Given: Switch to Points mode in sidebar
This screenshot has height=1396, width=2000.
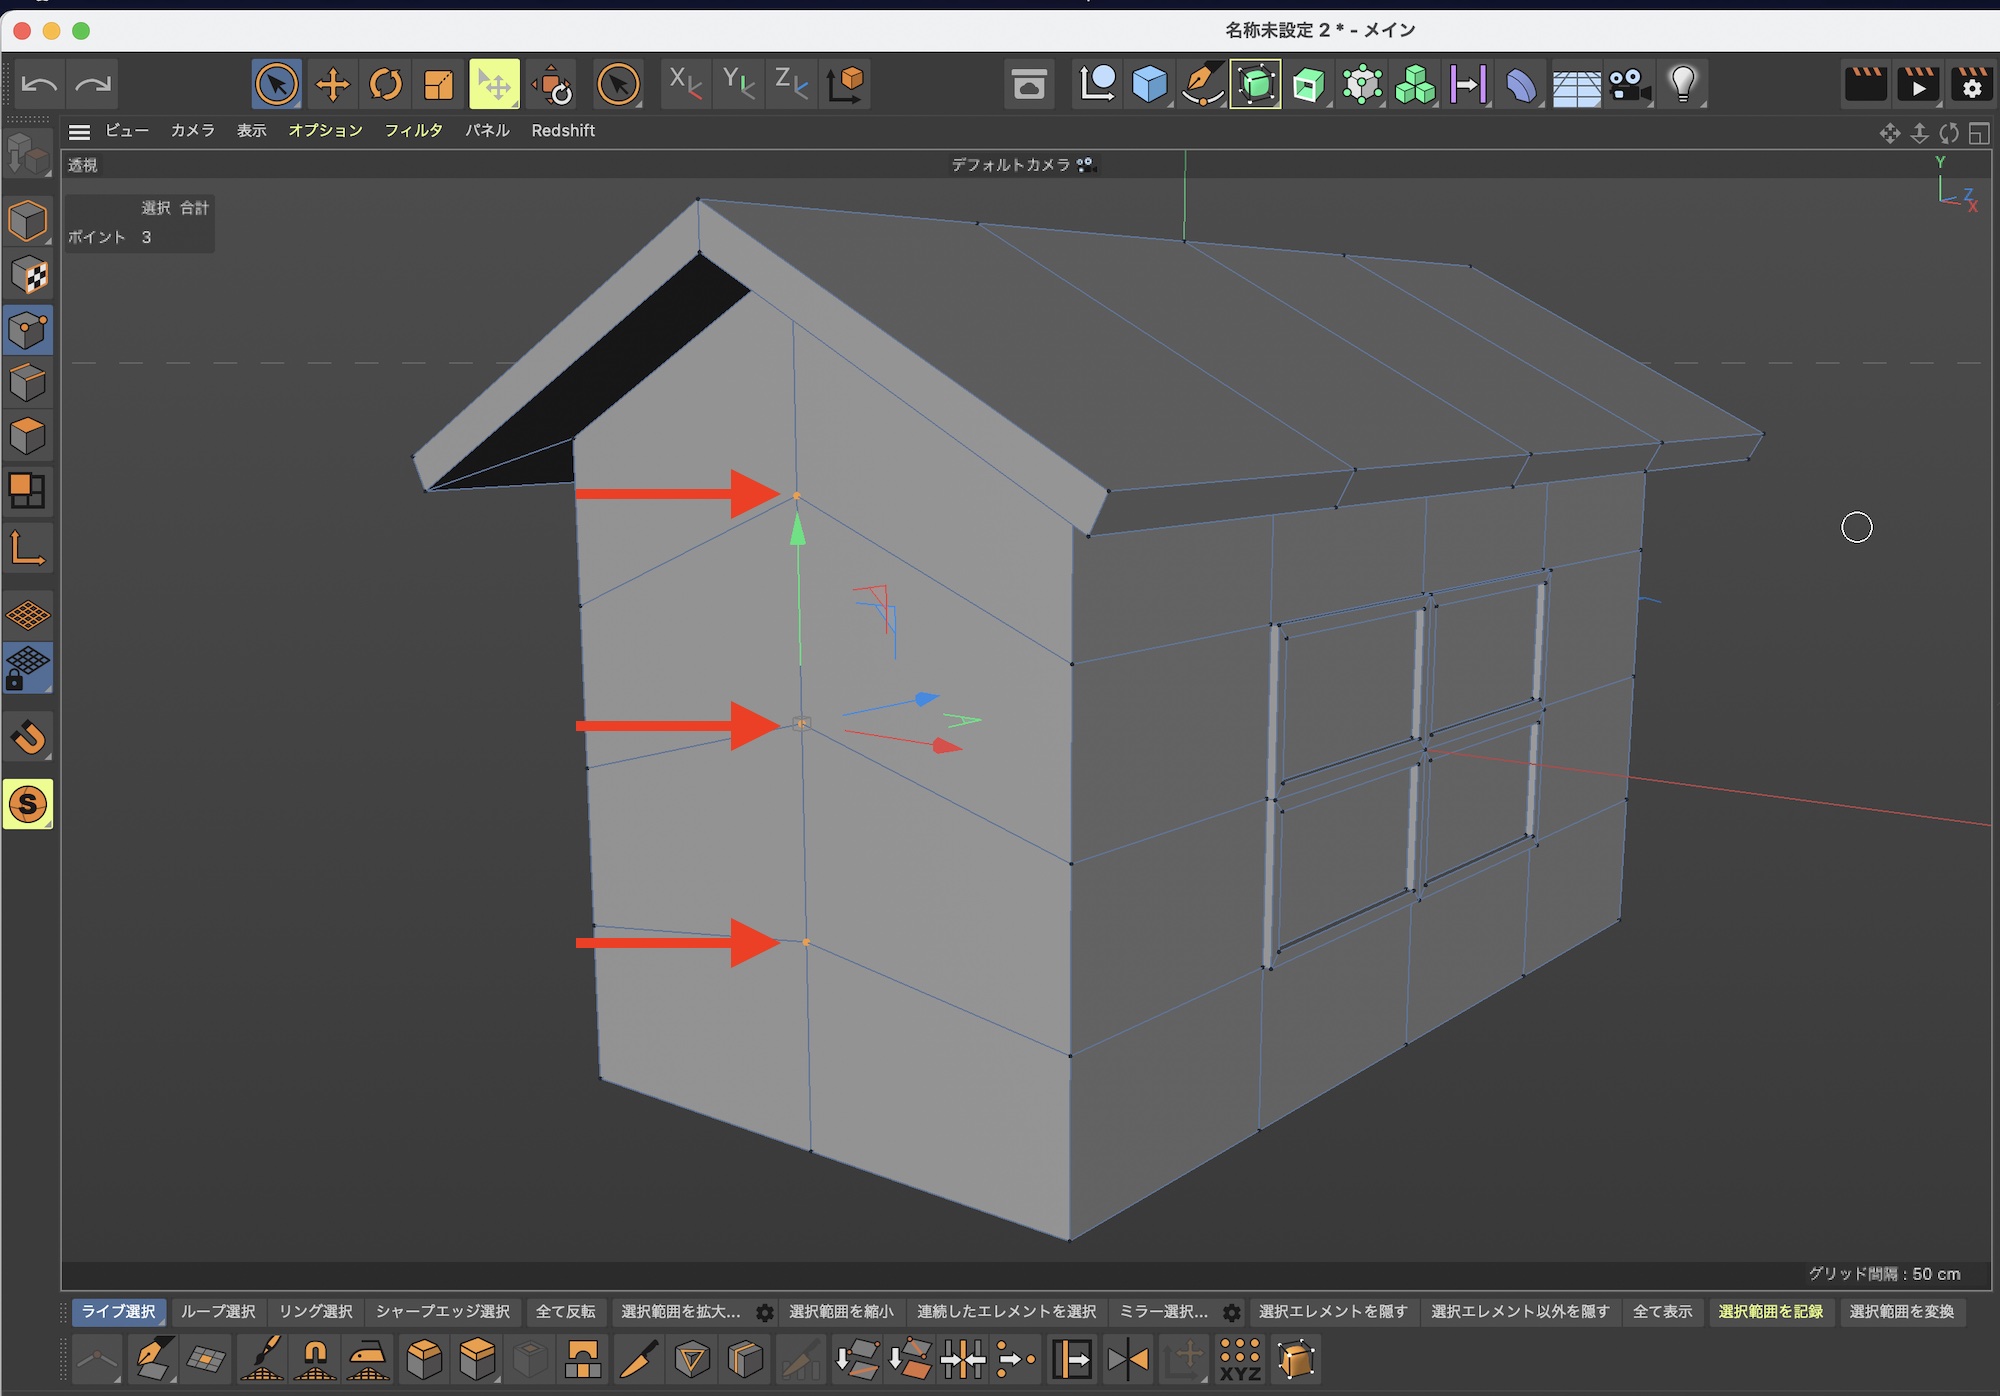Looking at the screenshot, I should 27,329.
